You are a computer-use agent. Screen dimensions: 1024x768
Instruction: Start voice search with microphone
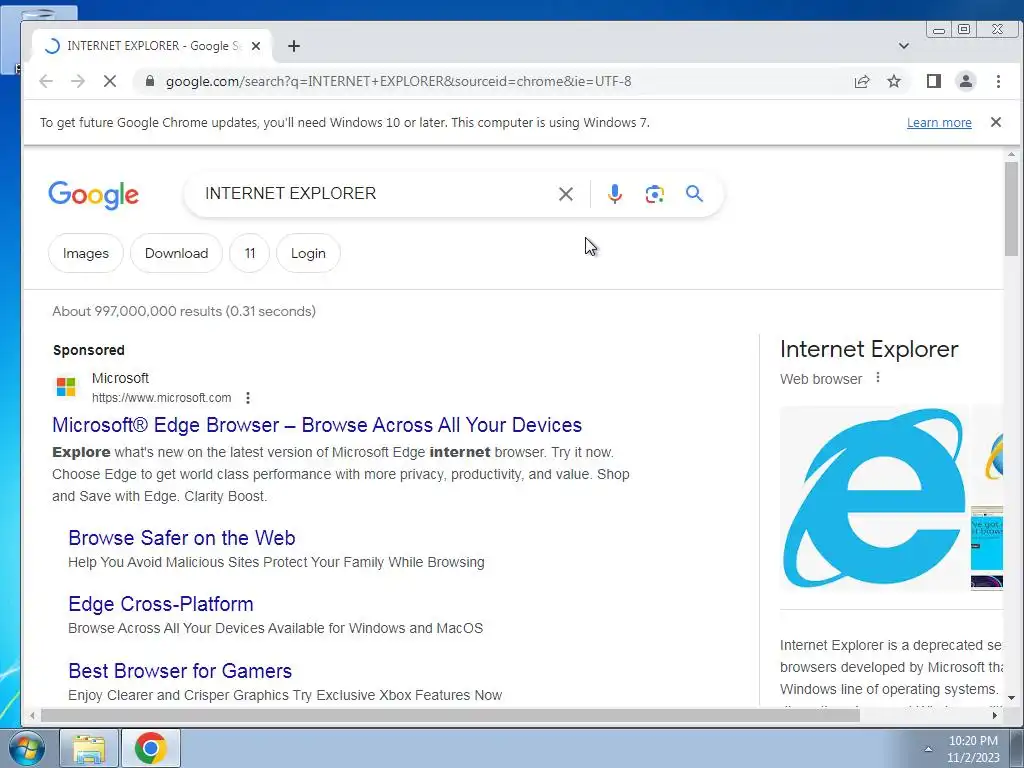pos(615,194)
